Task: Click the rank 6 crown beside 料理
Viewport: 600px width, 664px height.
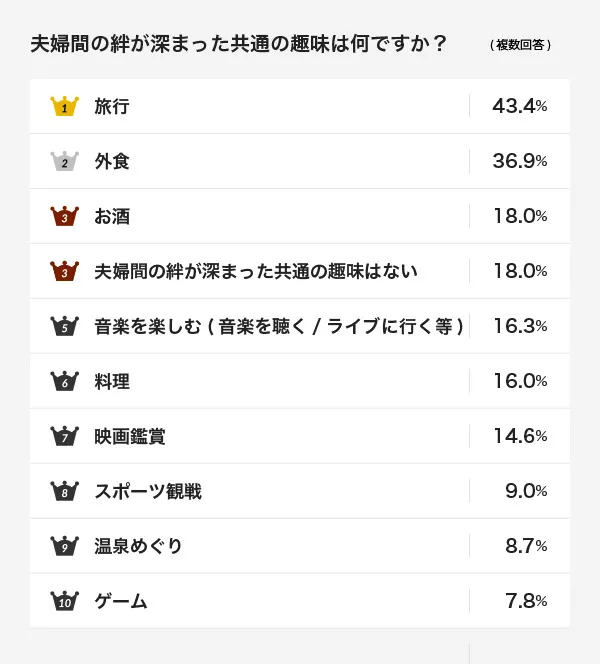Action: pyautogui.click(x=64, y=381)
